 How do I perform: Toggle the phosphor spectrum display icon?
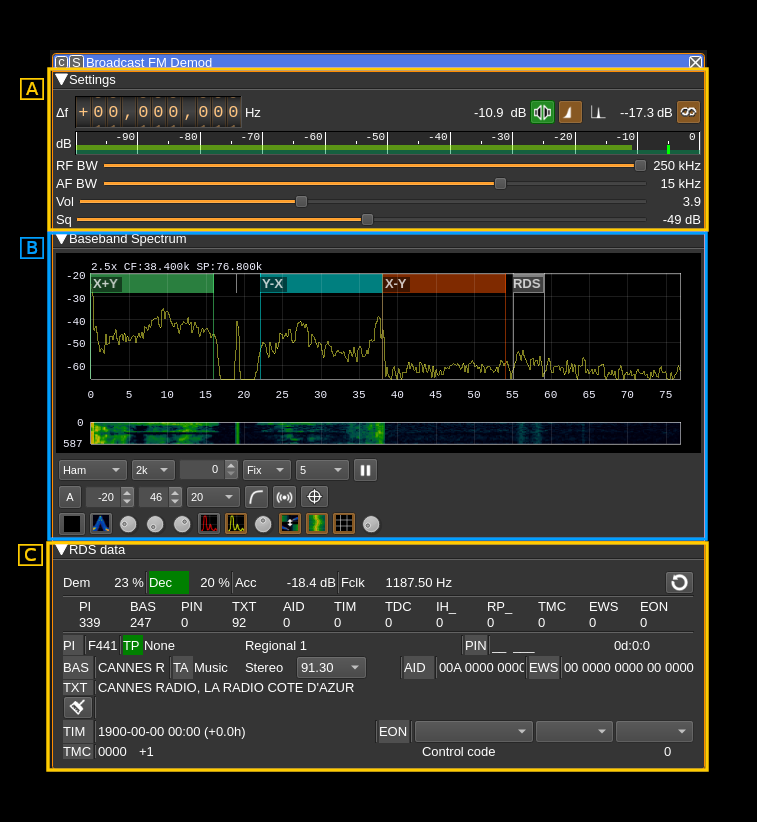coord(101,524)
